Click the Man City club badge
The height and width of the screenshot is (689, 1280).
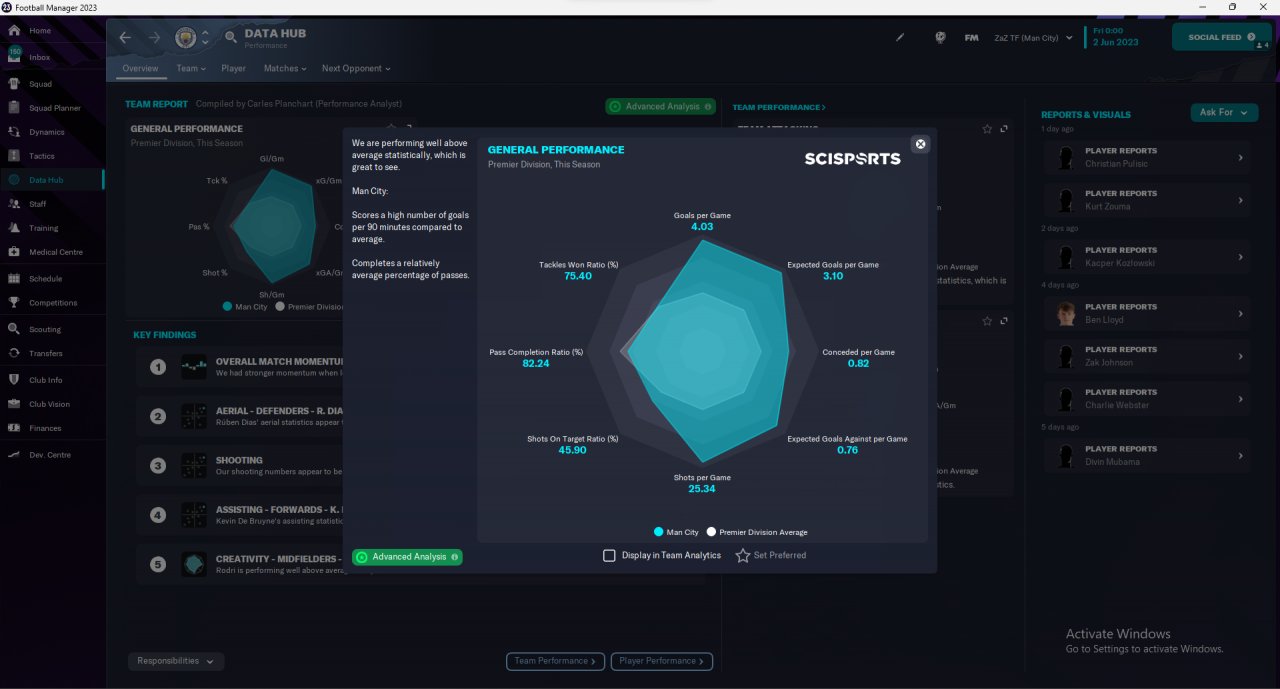tap(186, 37)
